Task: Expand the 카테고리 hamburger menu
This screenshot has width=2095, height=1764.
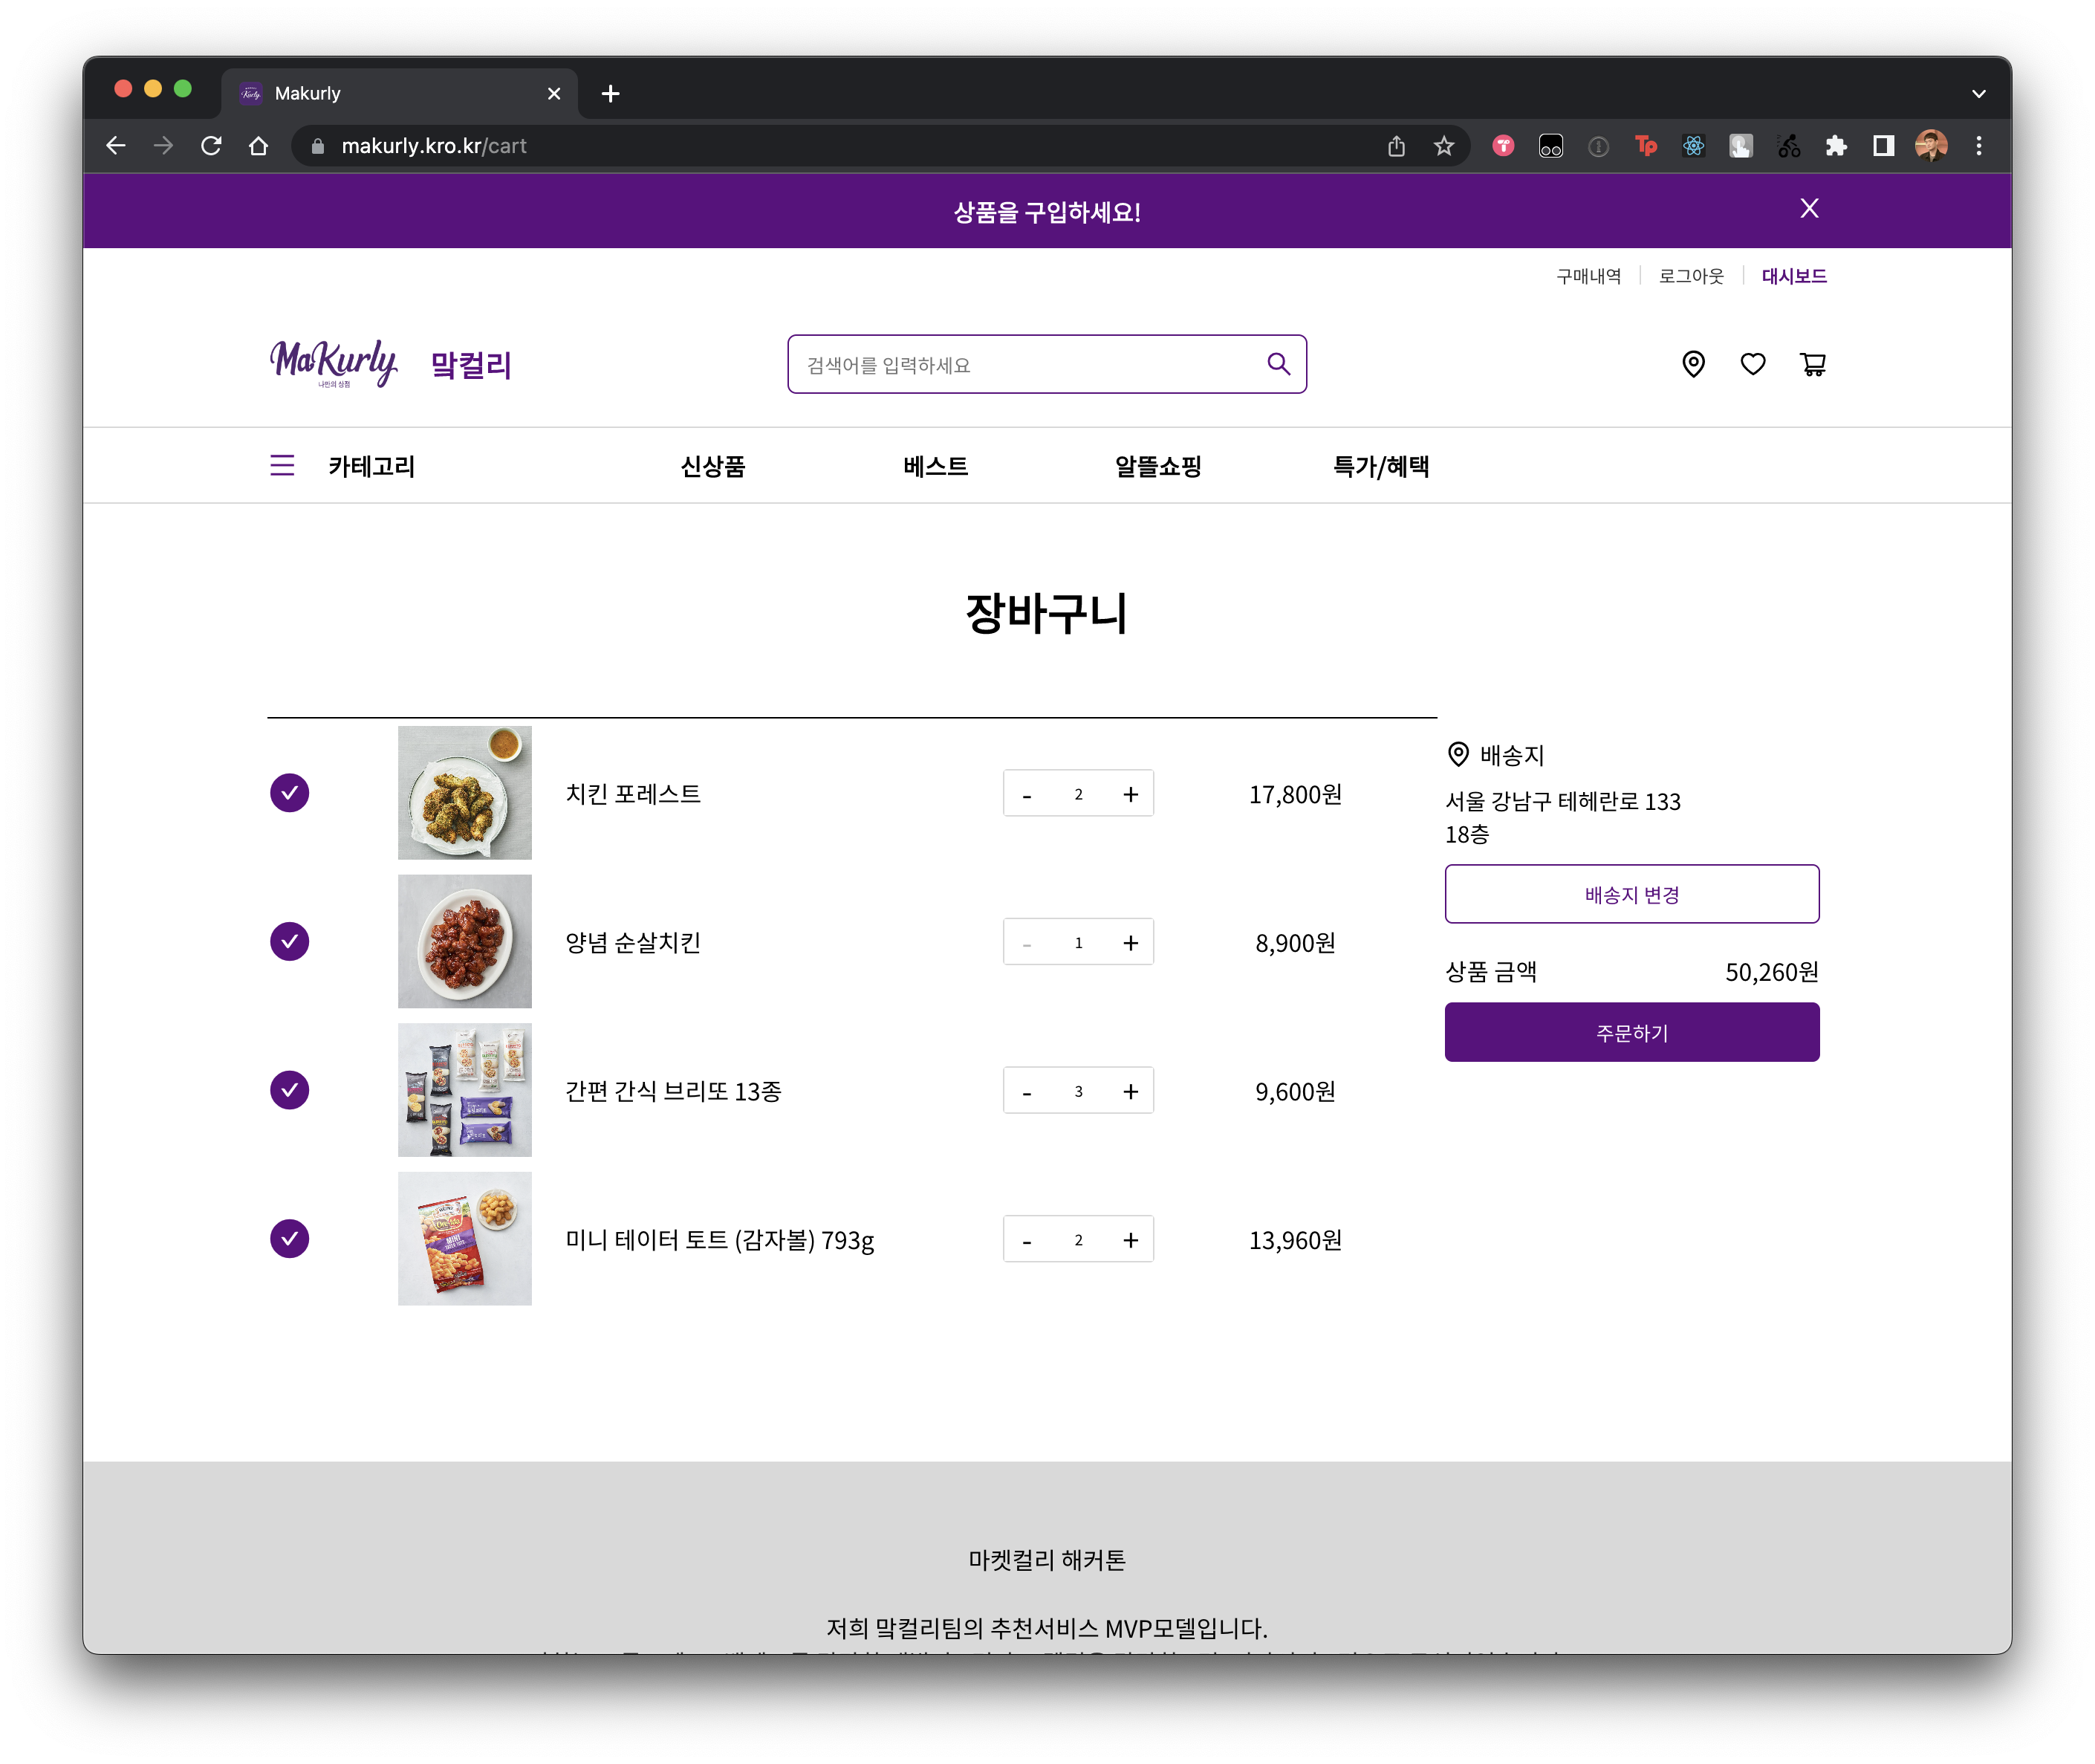Action: 282,465
